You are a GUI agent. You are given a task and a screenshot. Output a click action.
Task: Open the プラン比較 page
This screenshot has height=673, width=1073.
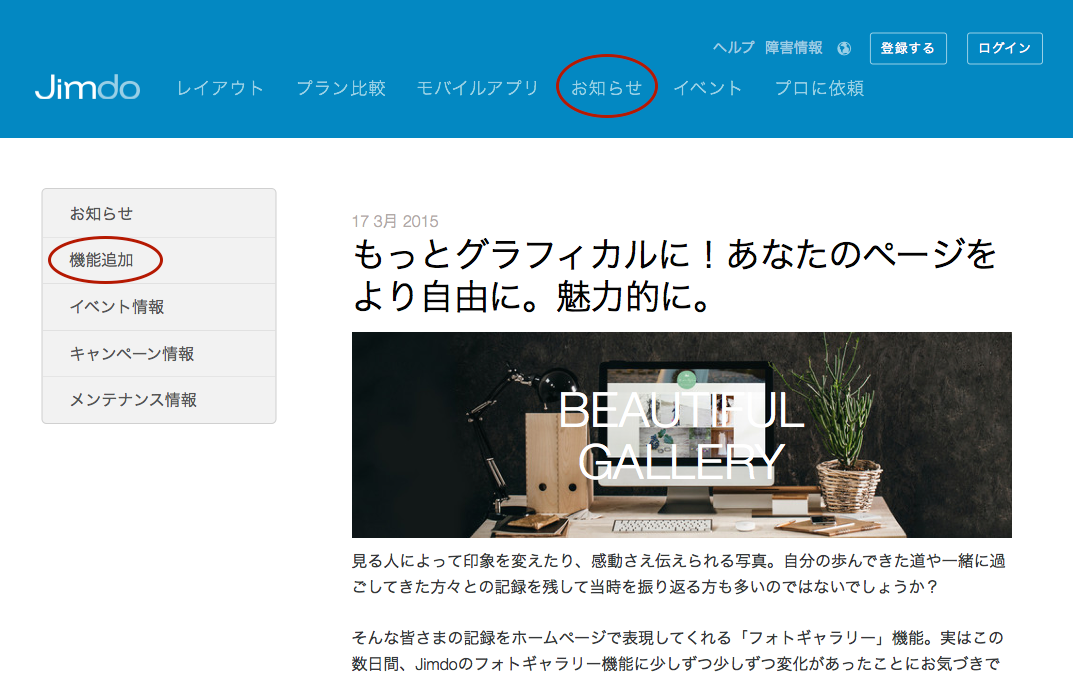coord(341,88)
